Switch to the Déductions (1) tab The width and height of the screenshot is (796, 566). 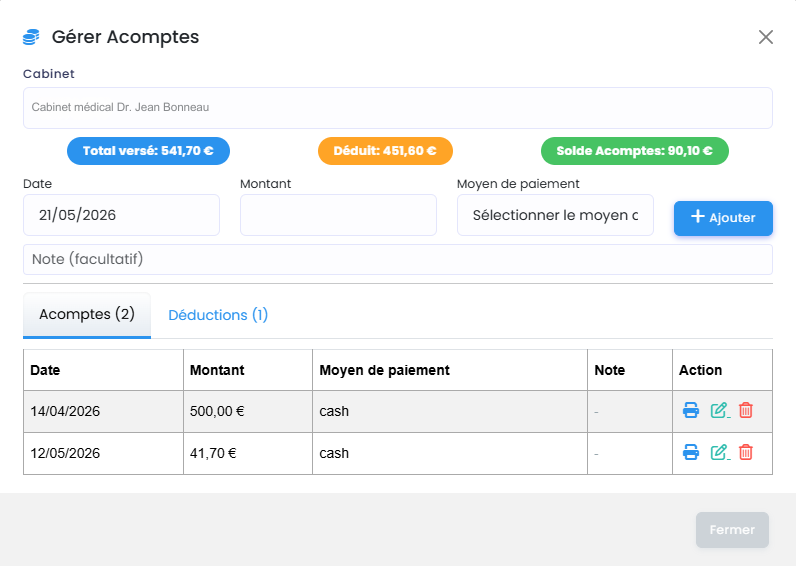pyautogui.click(x=218, y=315)
